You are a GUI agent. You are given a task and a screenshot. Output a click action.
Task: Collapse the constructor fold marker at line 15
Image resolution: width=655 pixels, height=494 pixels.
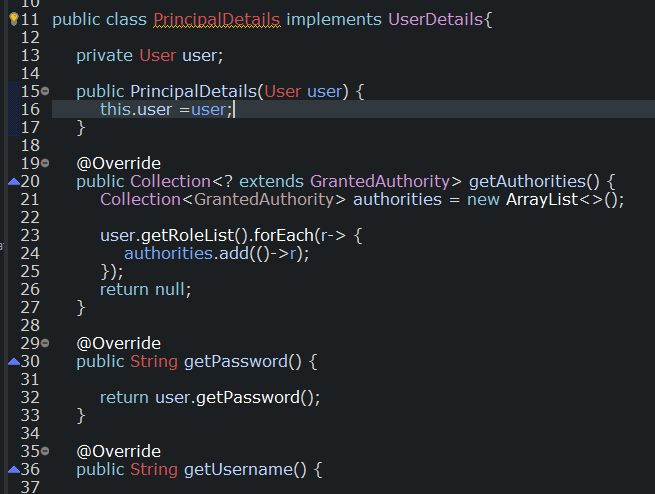(45, 91)
